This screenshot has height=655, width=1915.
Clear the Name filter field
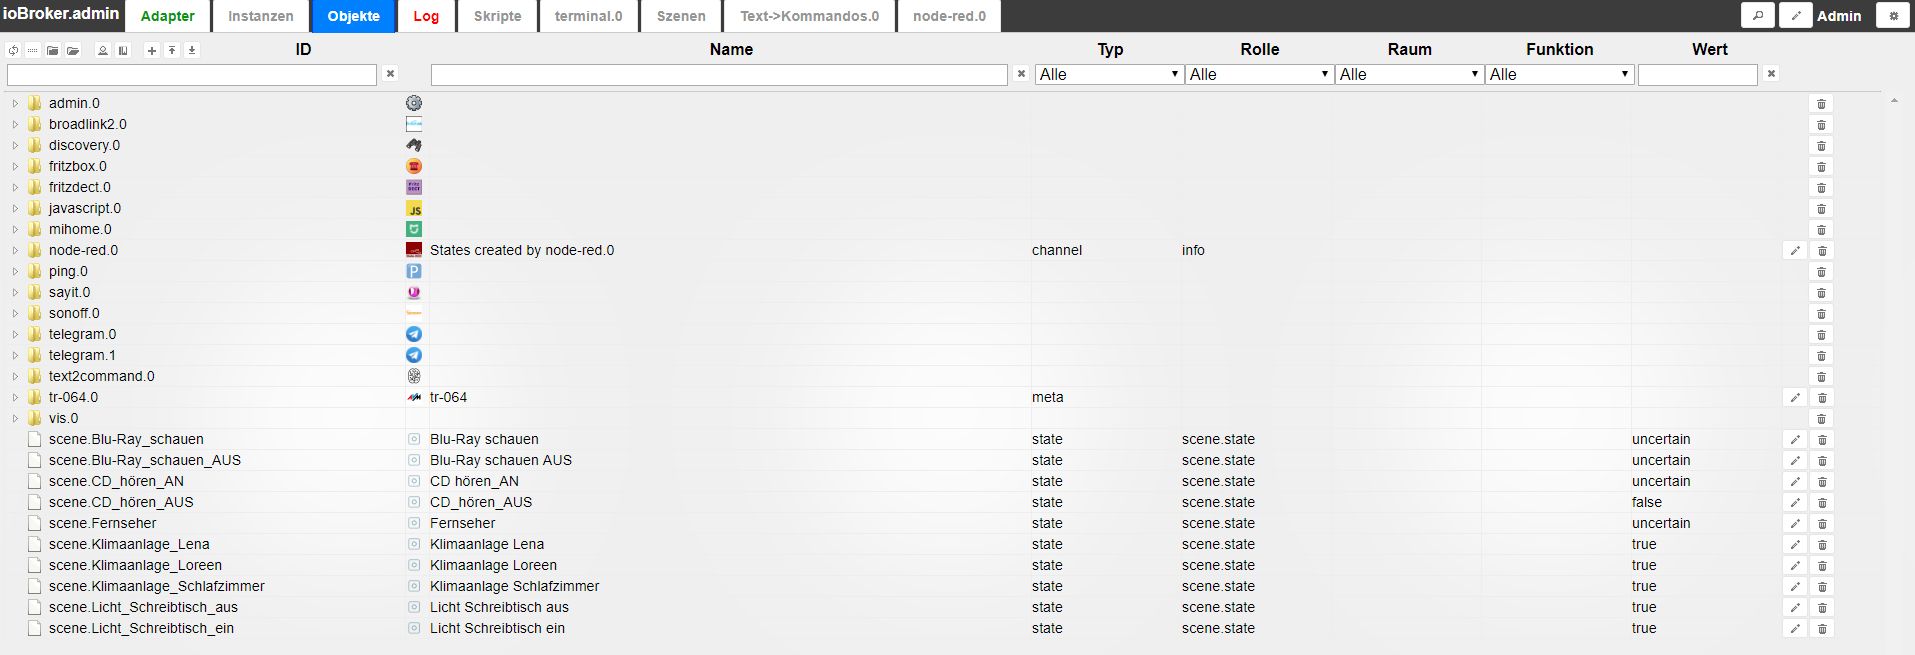coord(1020,74)
